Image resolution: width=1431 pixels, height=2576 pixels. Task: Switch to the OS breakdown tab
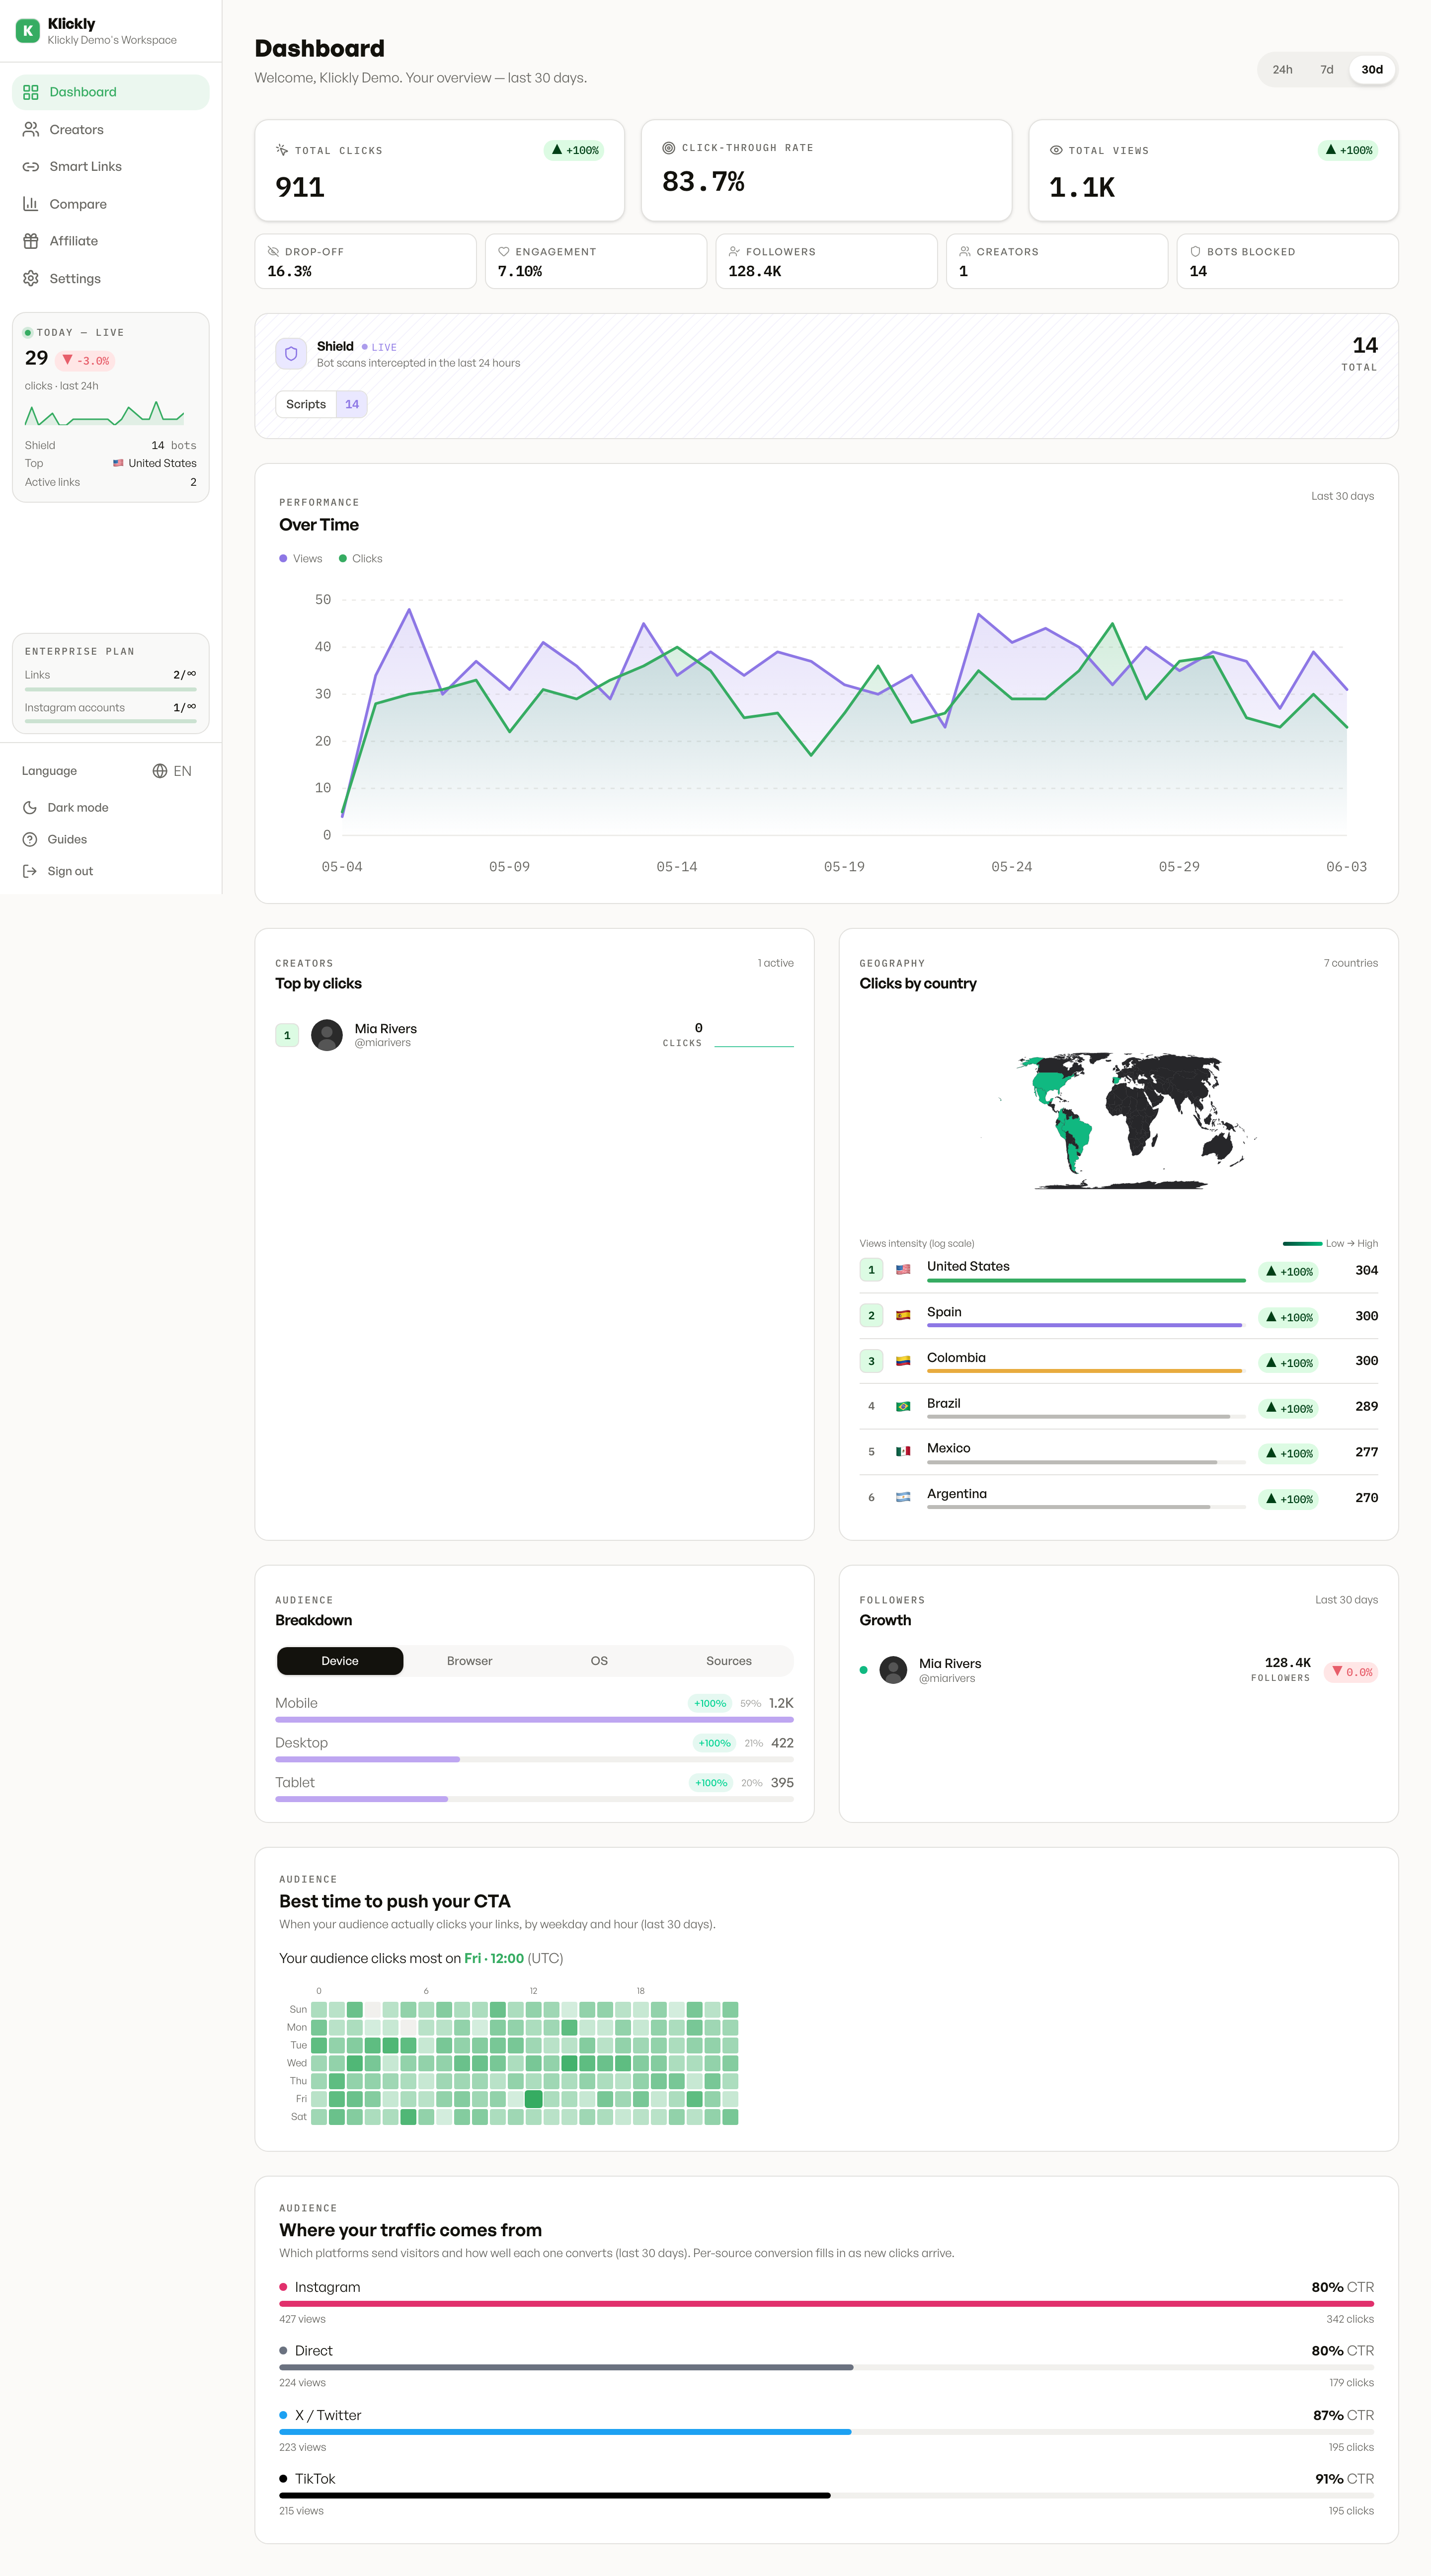(x=599, y=1661)
